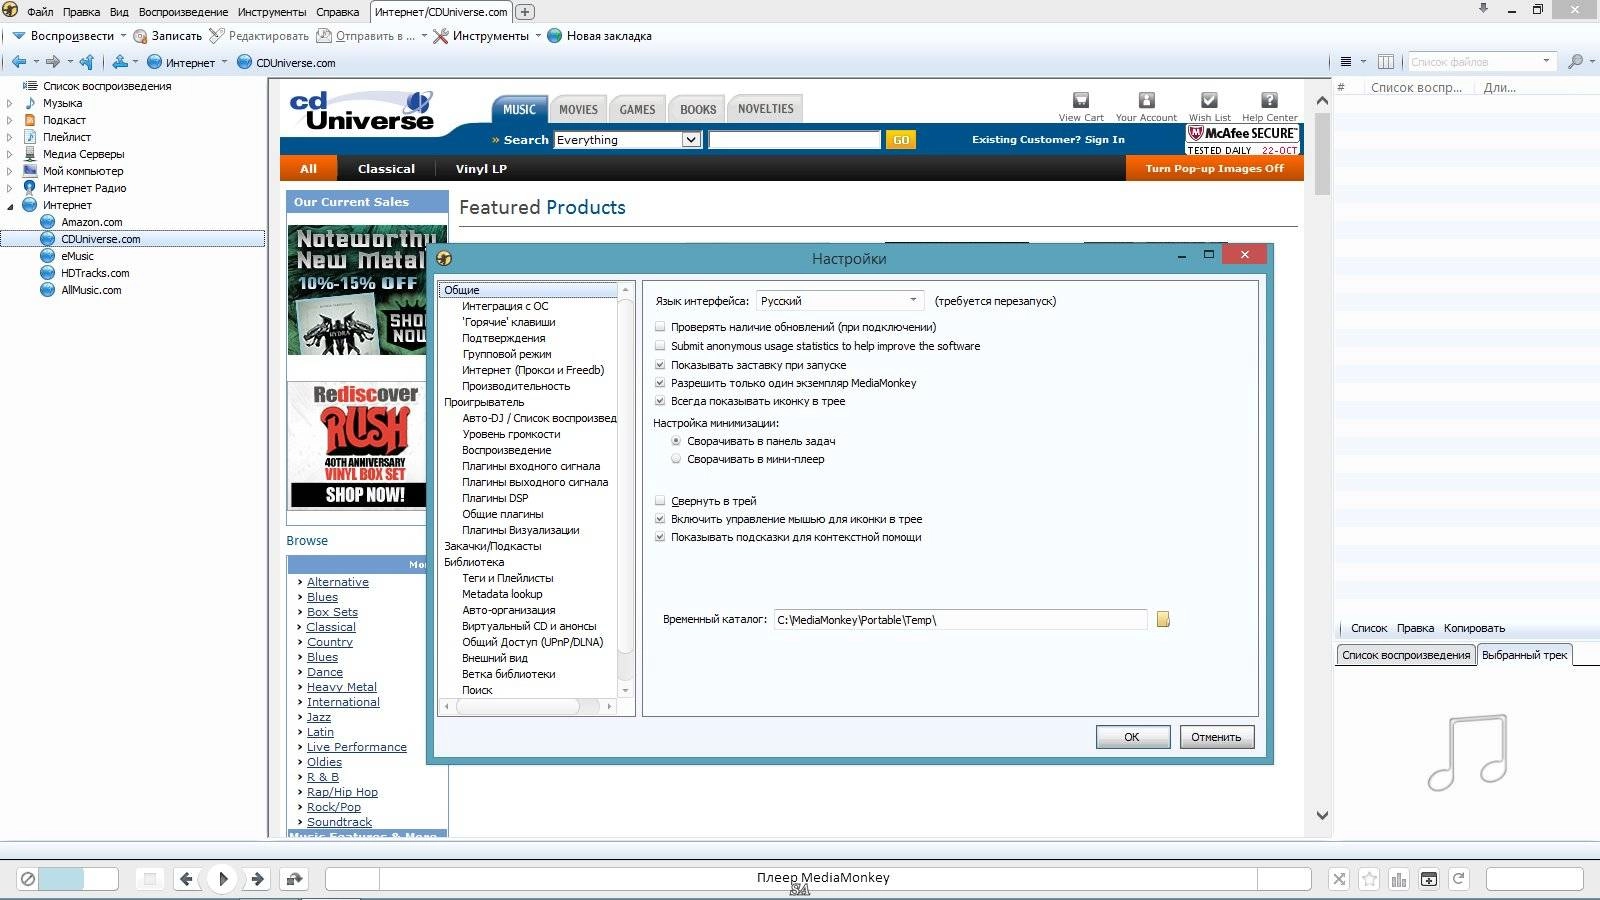Click the list view menu icon at top right

1346,62
